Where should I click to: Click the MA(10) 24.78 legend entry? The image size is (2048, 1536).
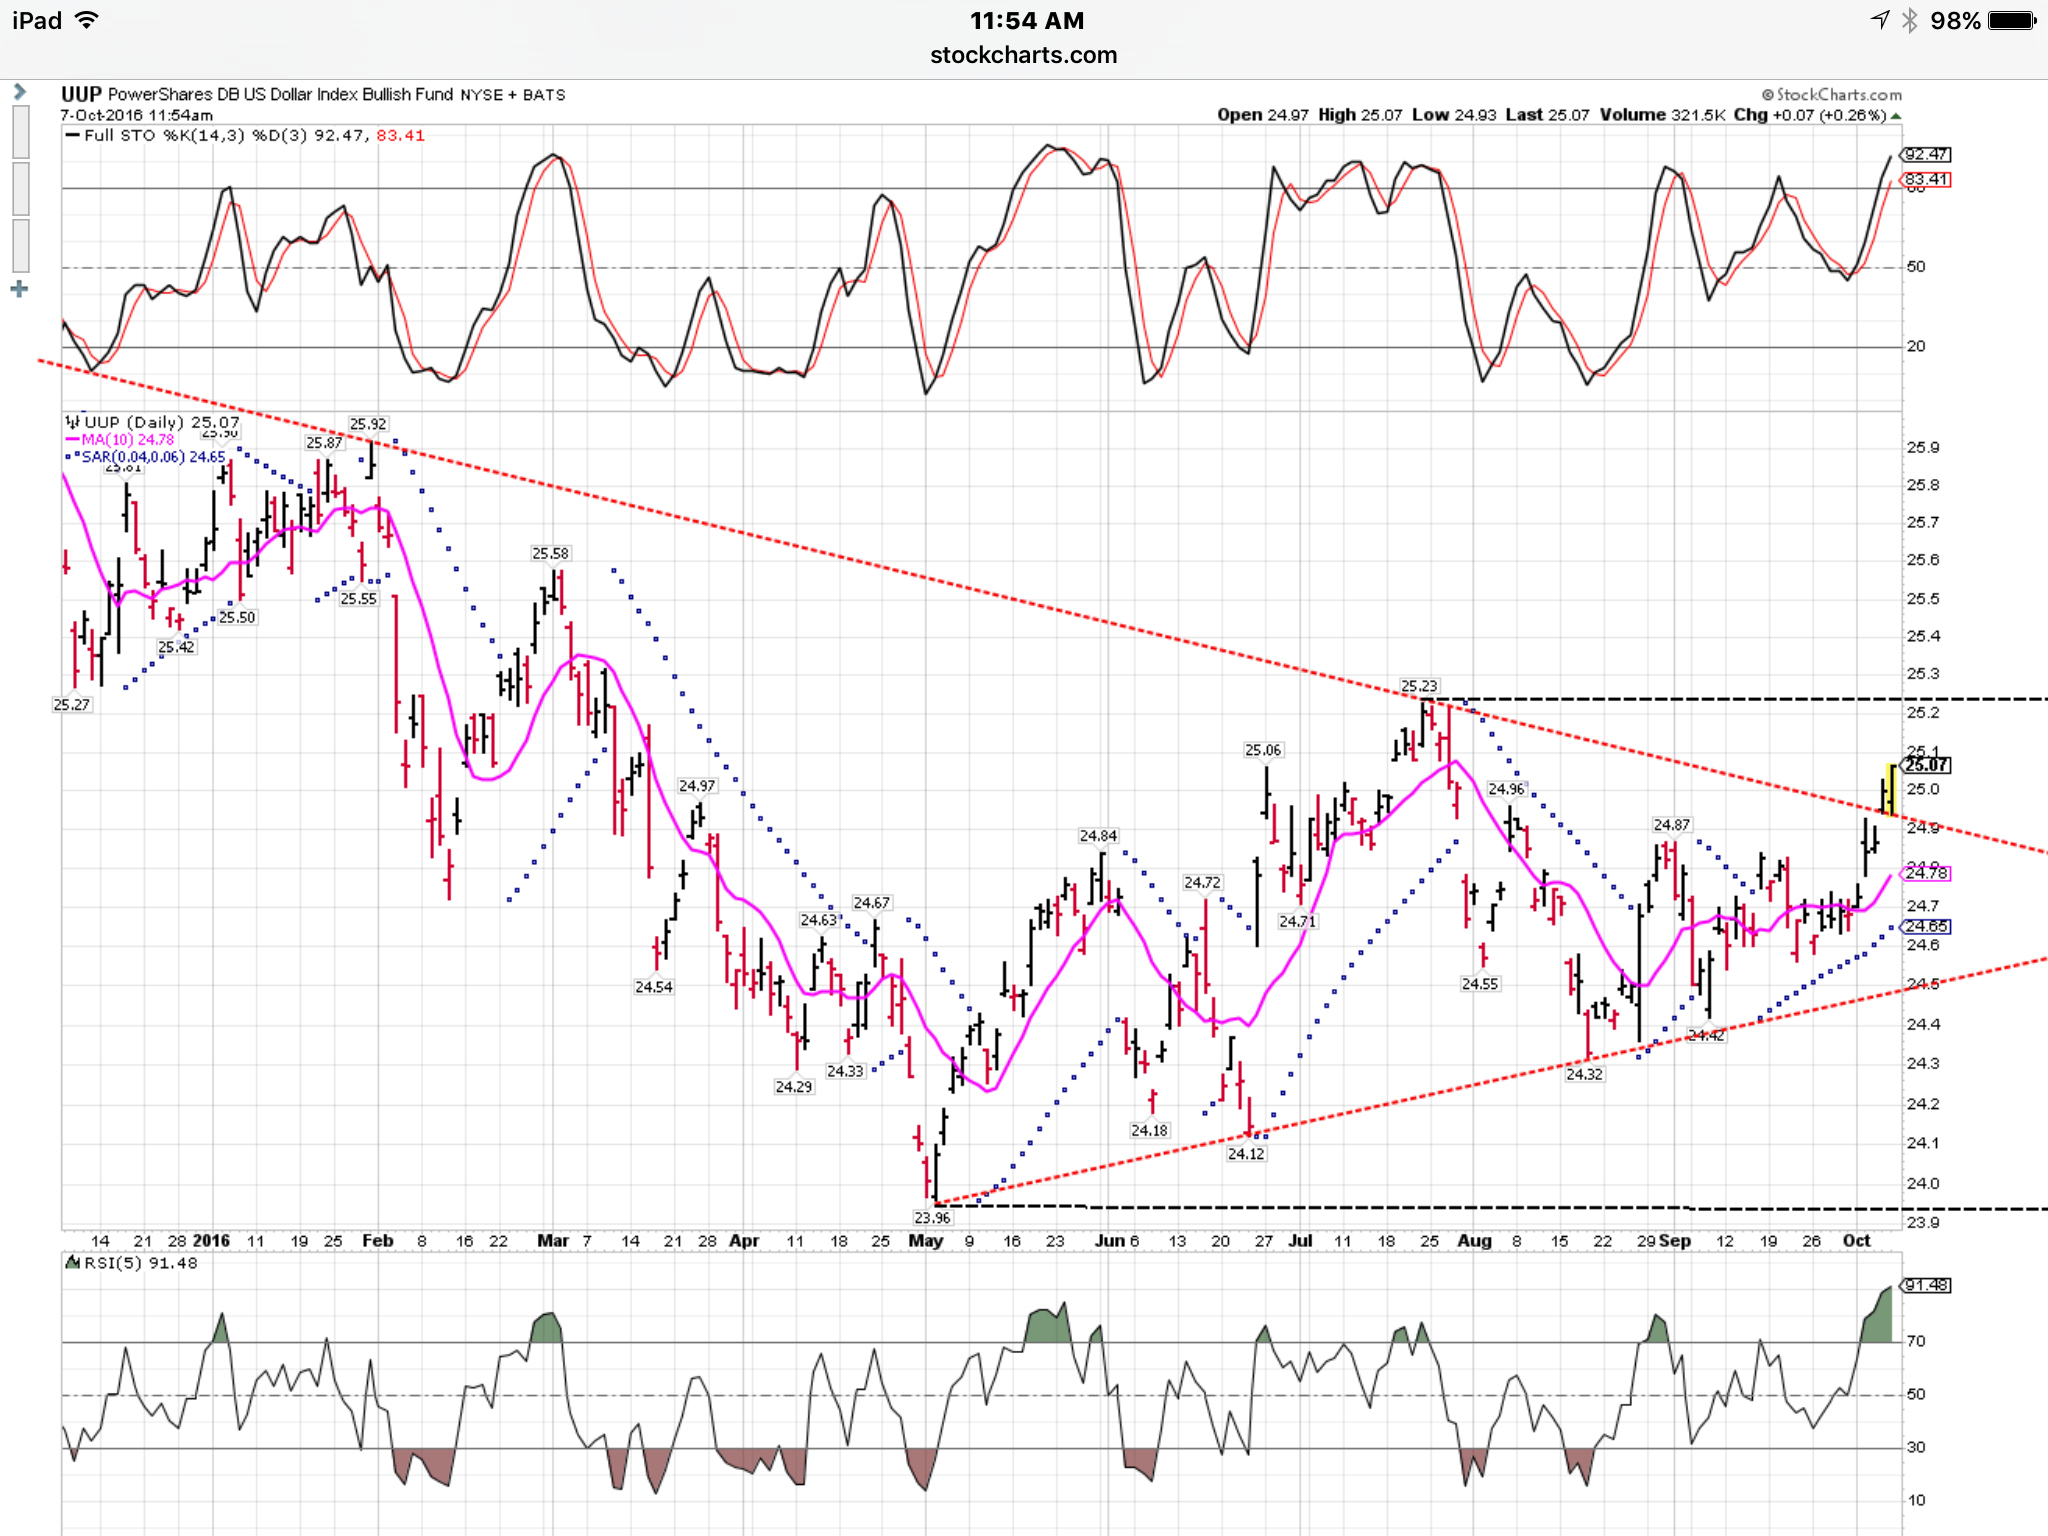(x=120, y=440)
